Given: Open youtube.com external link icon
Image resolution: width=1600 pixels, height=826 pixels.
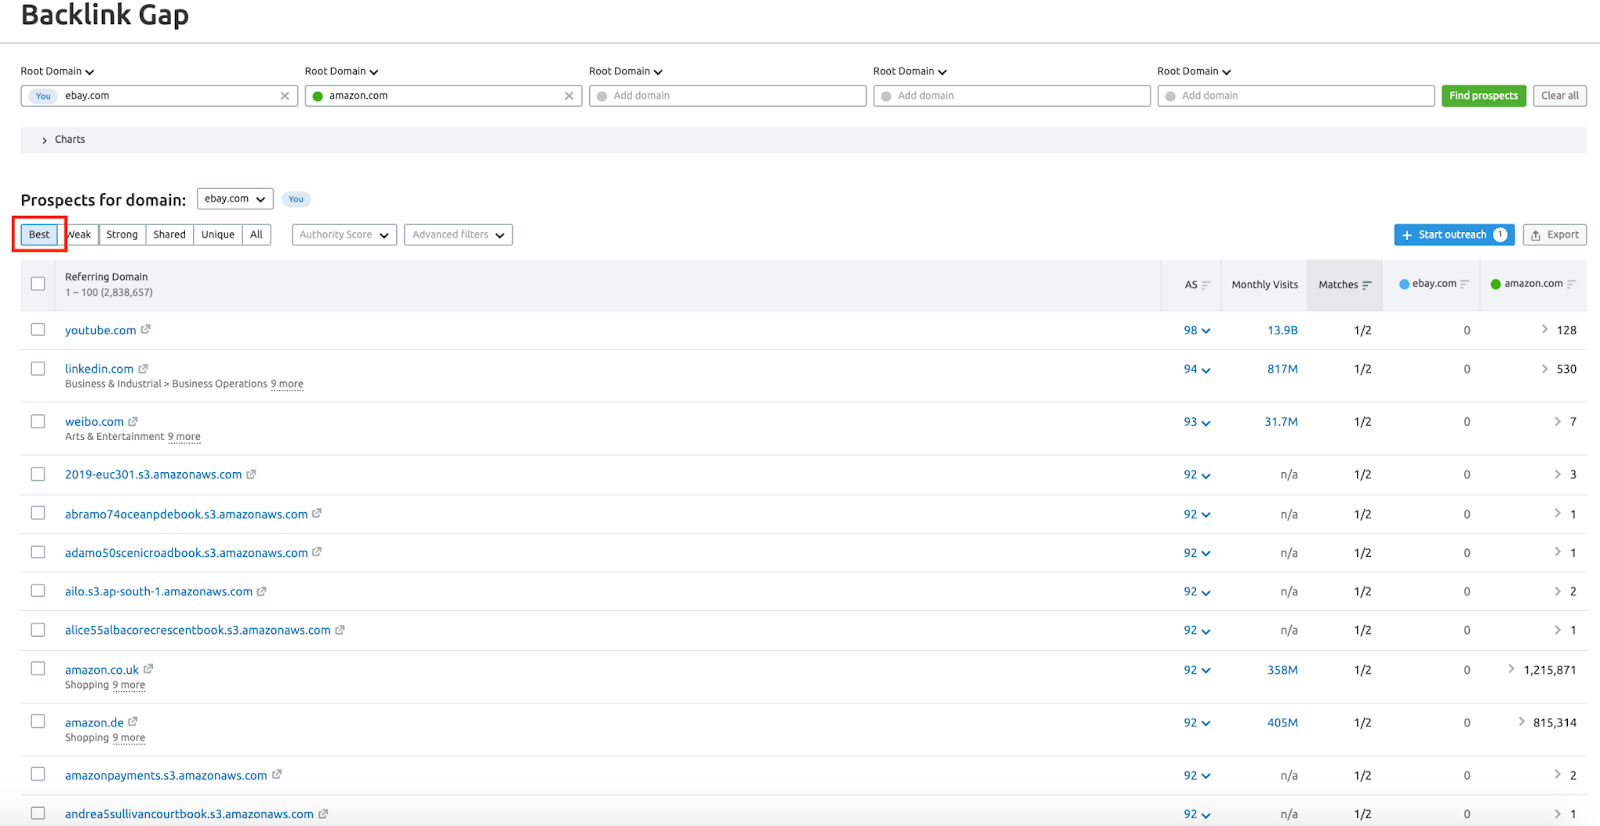Looking at the screenshot, I should coord(146,329).
